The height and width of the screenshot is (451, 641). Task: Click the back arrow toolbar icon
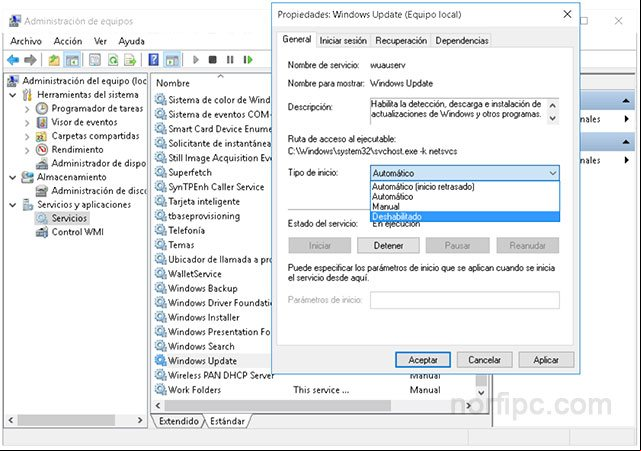click(13, 60)
